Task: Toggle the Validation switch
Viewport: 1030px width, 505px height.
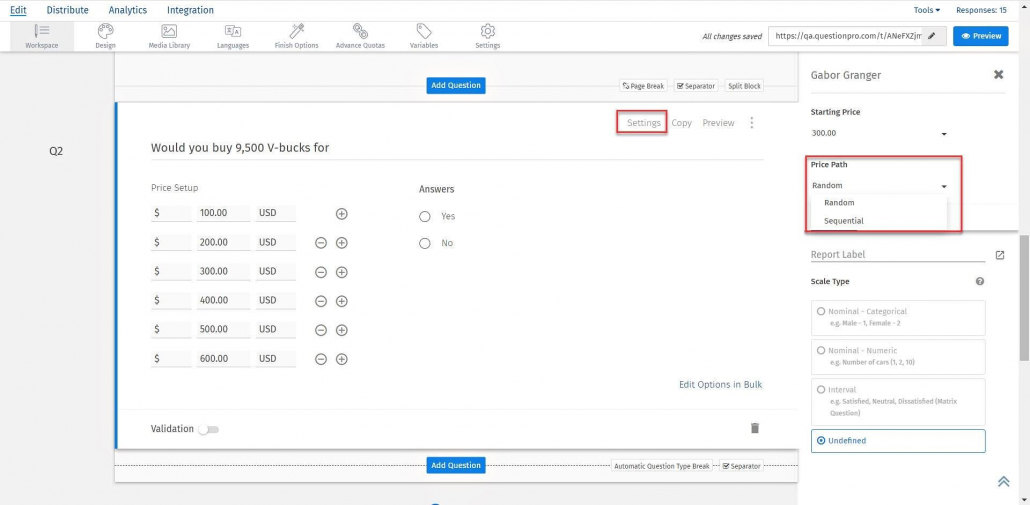Action: click(x=208, y=429)
